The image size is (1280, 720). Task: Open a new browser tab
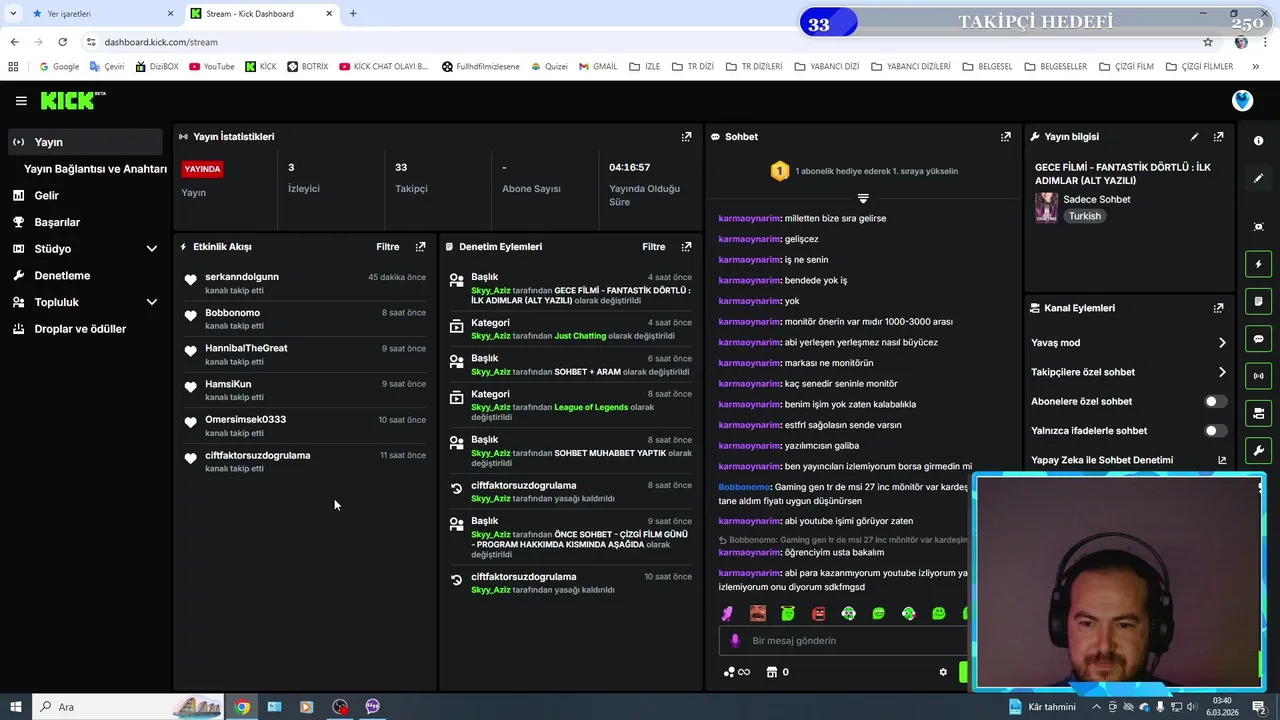pyautogui.click(x=353, y=14)
